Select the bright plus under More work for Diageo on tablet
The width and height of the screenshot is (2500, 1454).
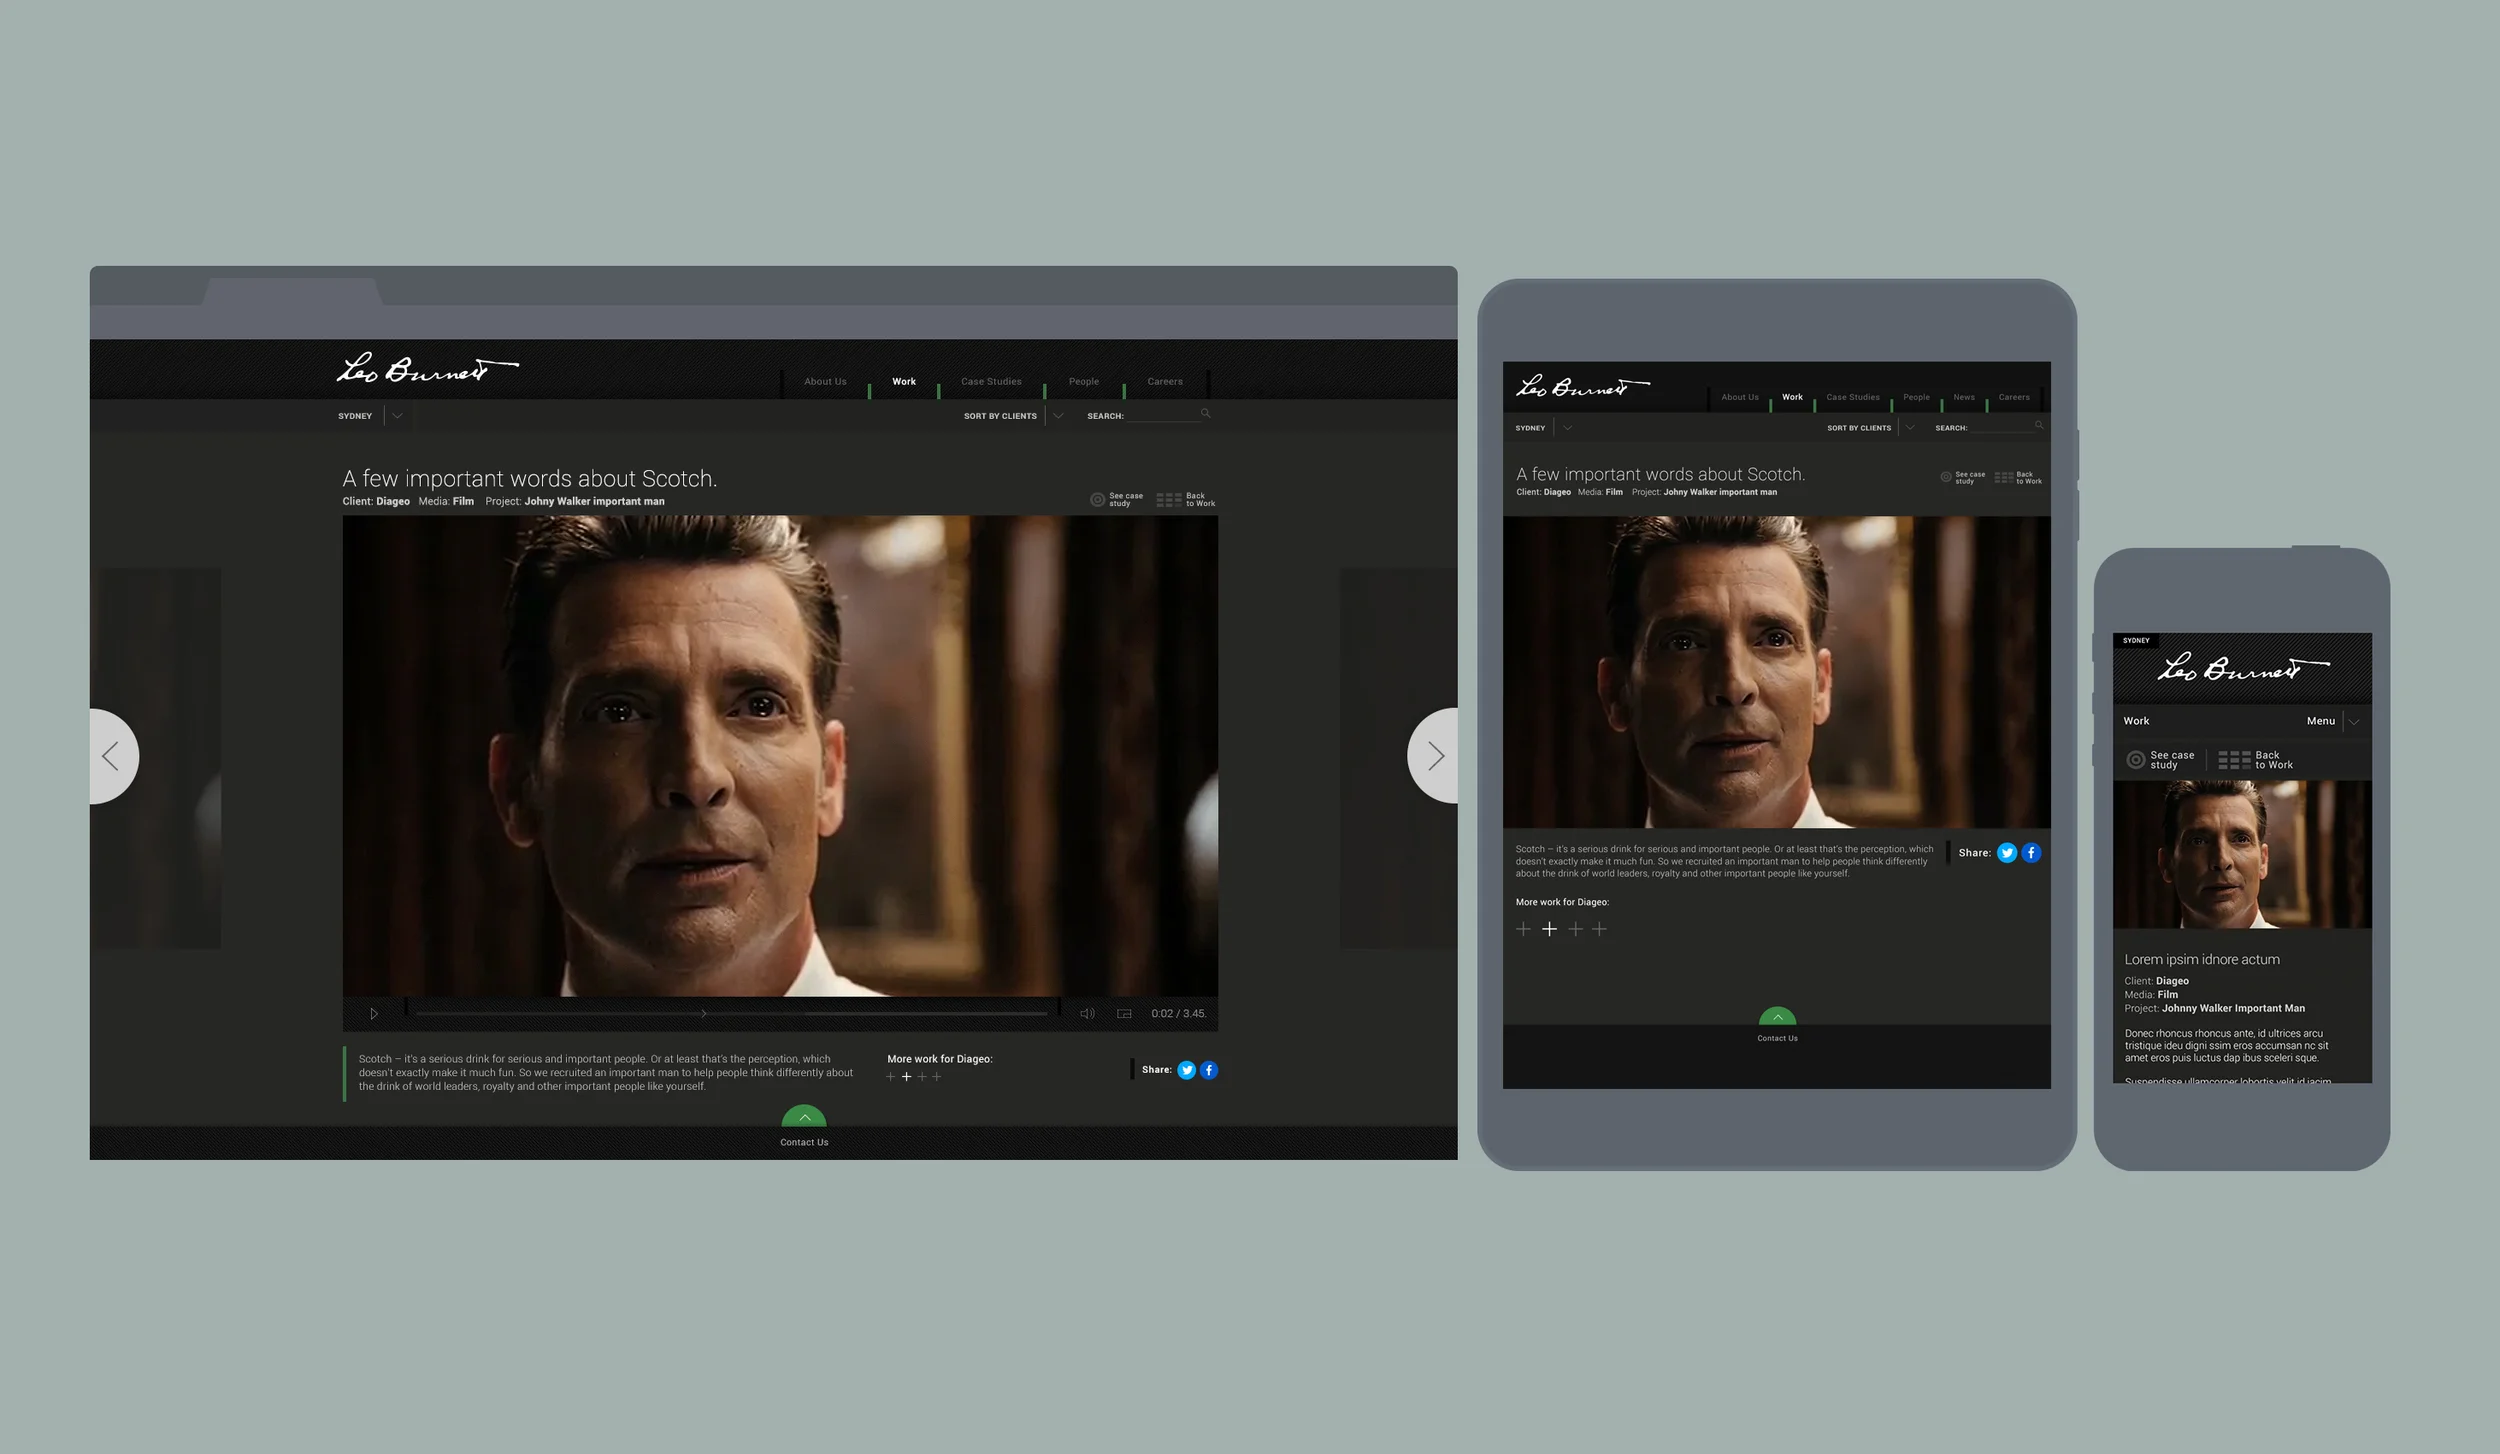coord(1549,929)
